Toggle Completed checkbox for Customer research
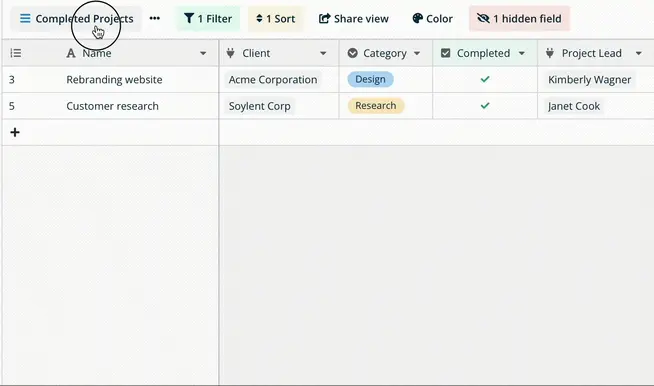The width and height of the screenshot is (654, 386). (x=485, y=106)
